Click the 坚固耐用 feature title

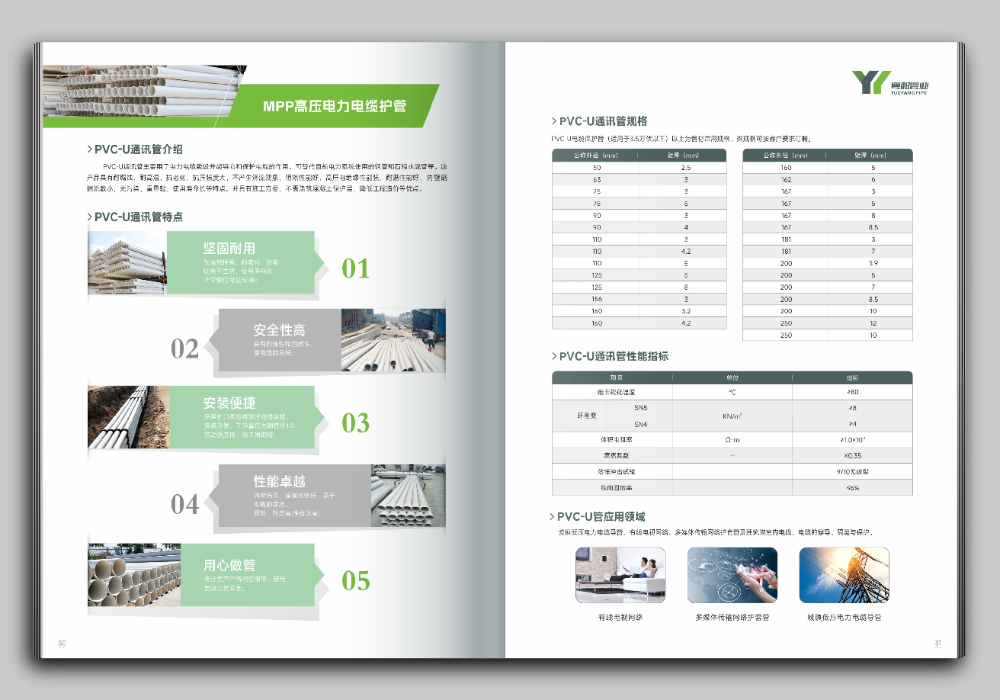(229, 248)
